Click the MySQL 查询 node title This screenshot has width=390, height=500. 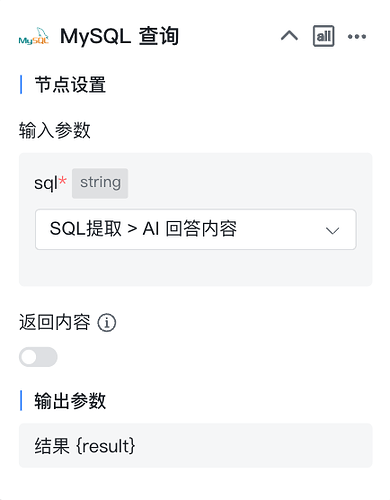click(x=119, y=36)
